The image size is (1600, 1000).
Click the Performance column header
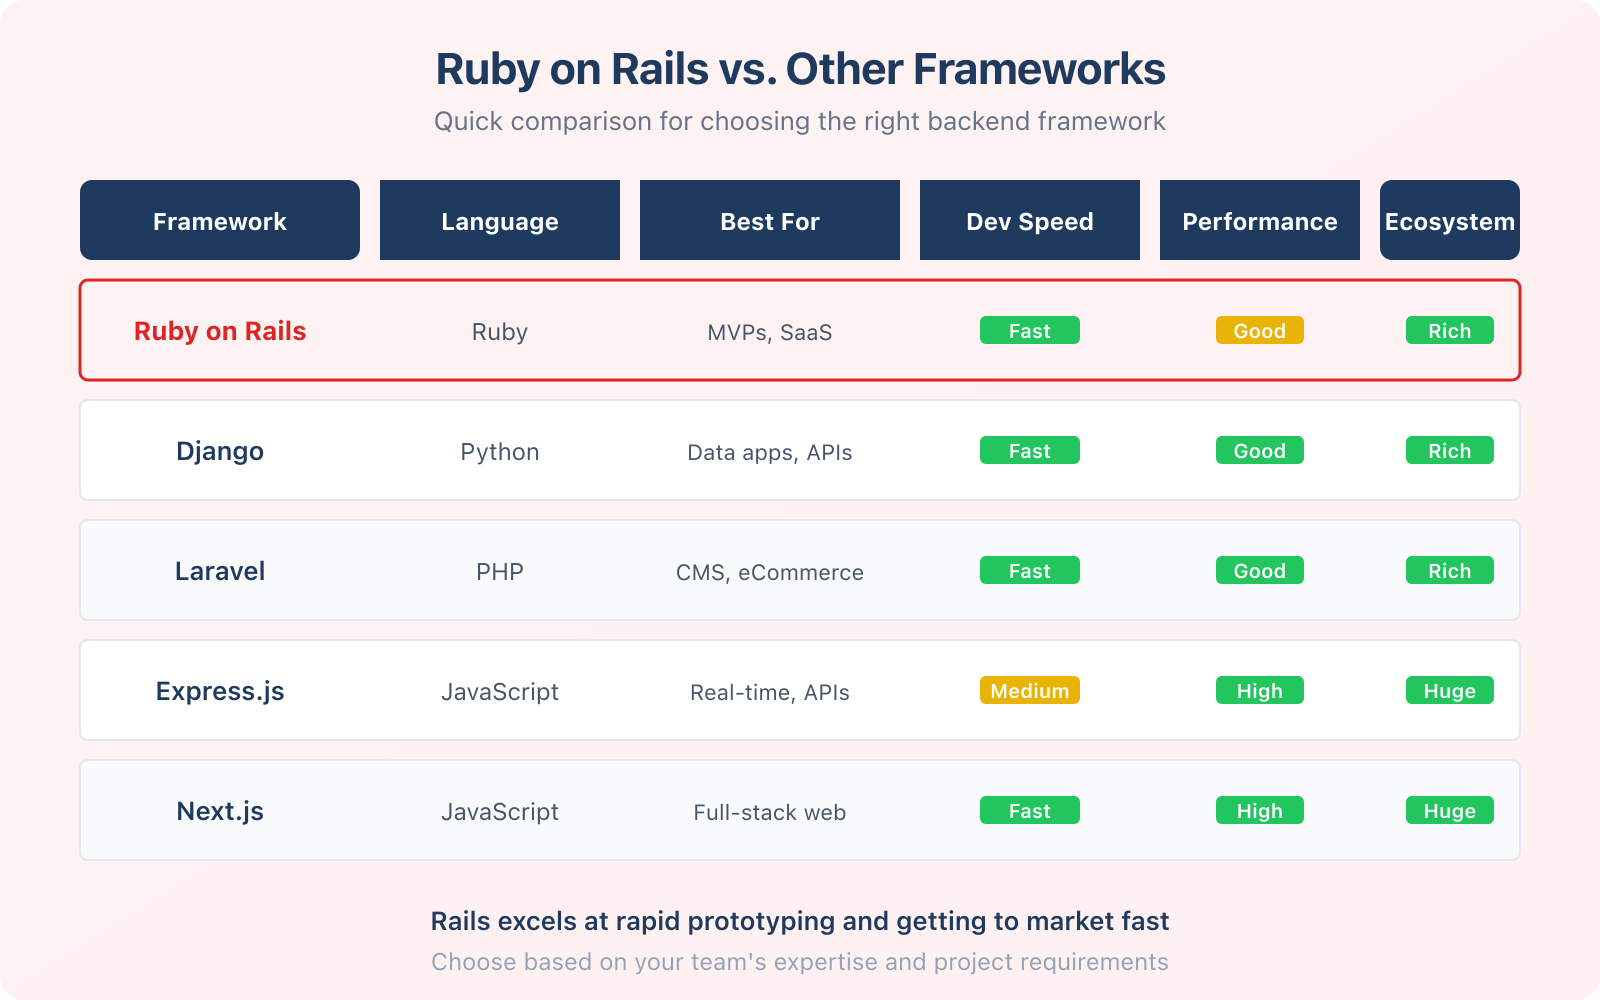click(1259, 220)
